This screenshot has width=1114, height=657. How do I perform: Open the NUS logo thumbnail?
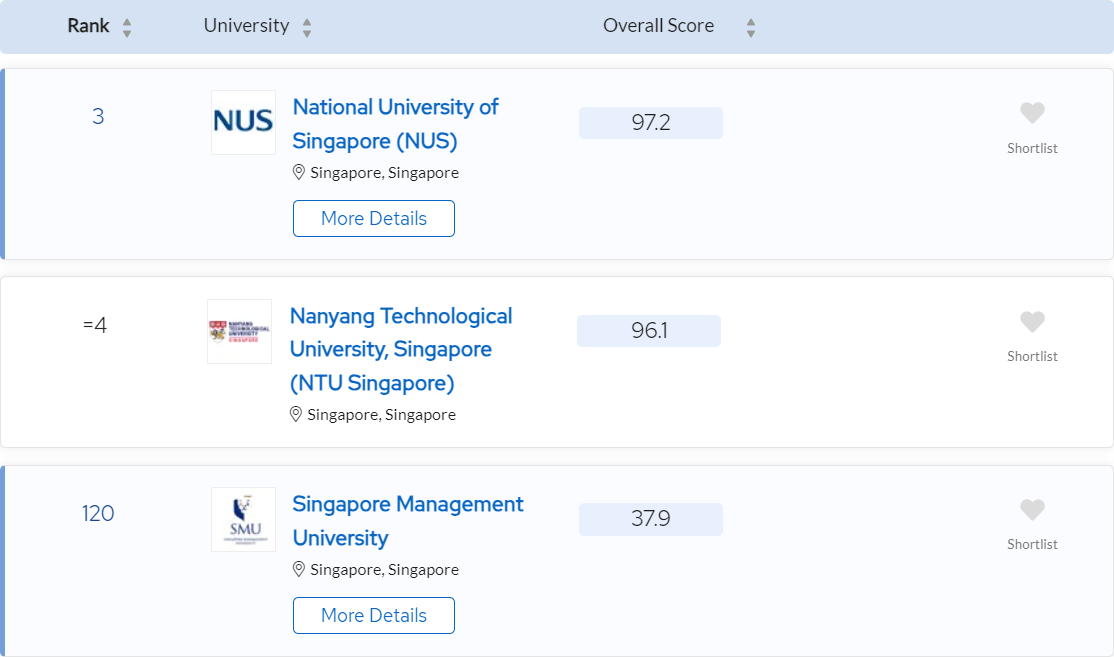244,122
